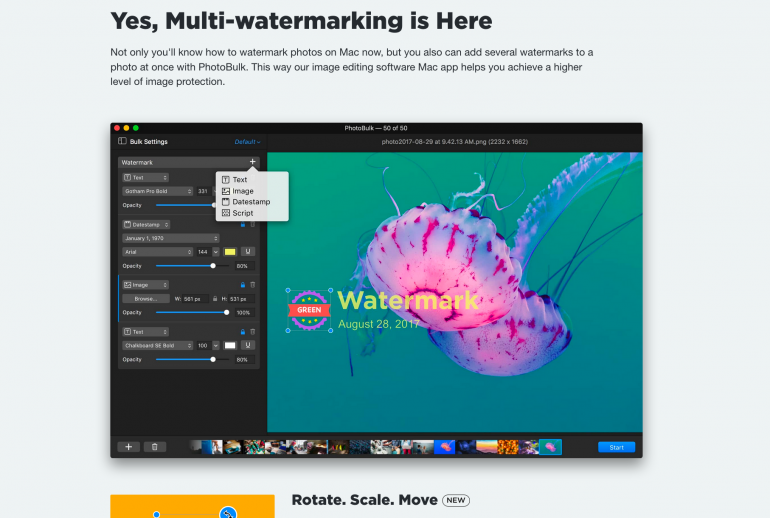The width and height of the screenshot is (770, 518).
Task: Toggle underline for the Chalkboard SE text
Action: pyautogui.click(x=247, y=345)
